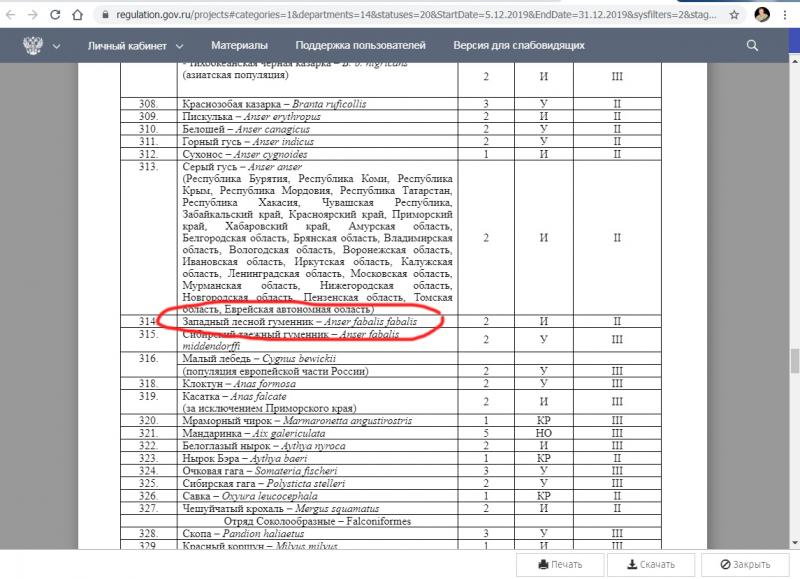Screen dimensions: 800x579
Task: Click the status КР in the Савка row
Action: (544, 496)
